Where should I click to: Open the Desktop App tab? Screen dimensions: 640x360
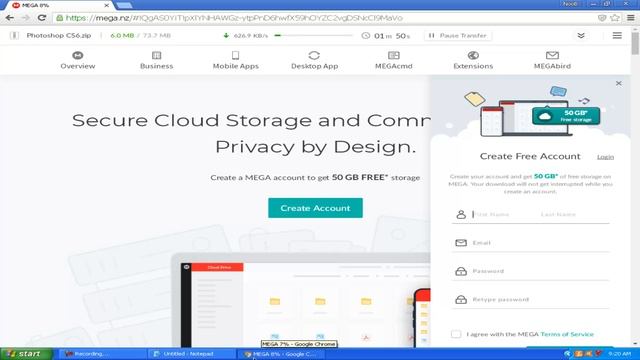[x=314, y=60]
